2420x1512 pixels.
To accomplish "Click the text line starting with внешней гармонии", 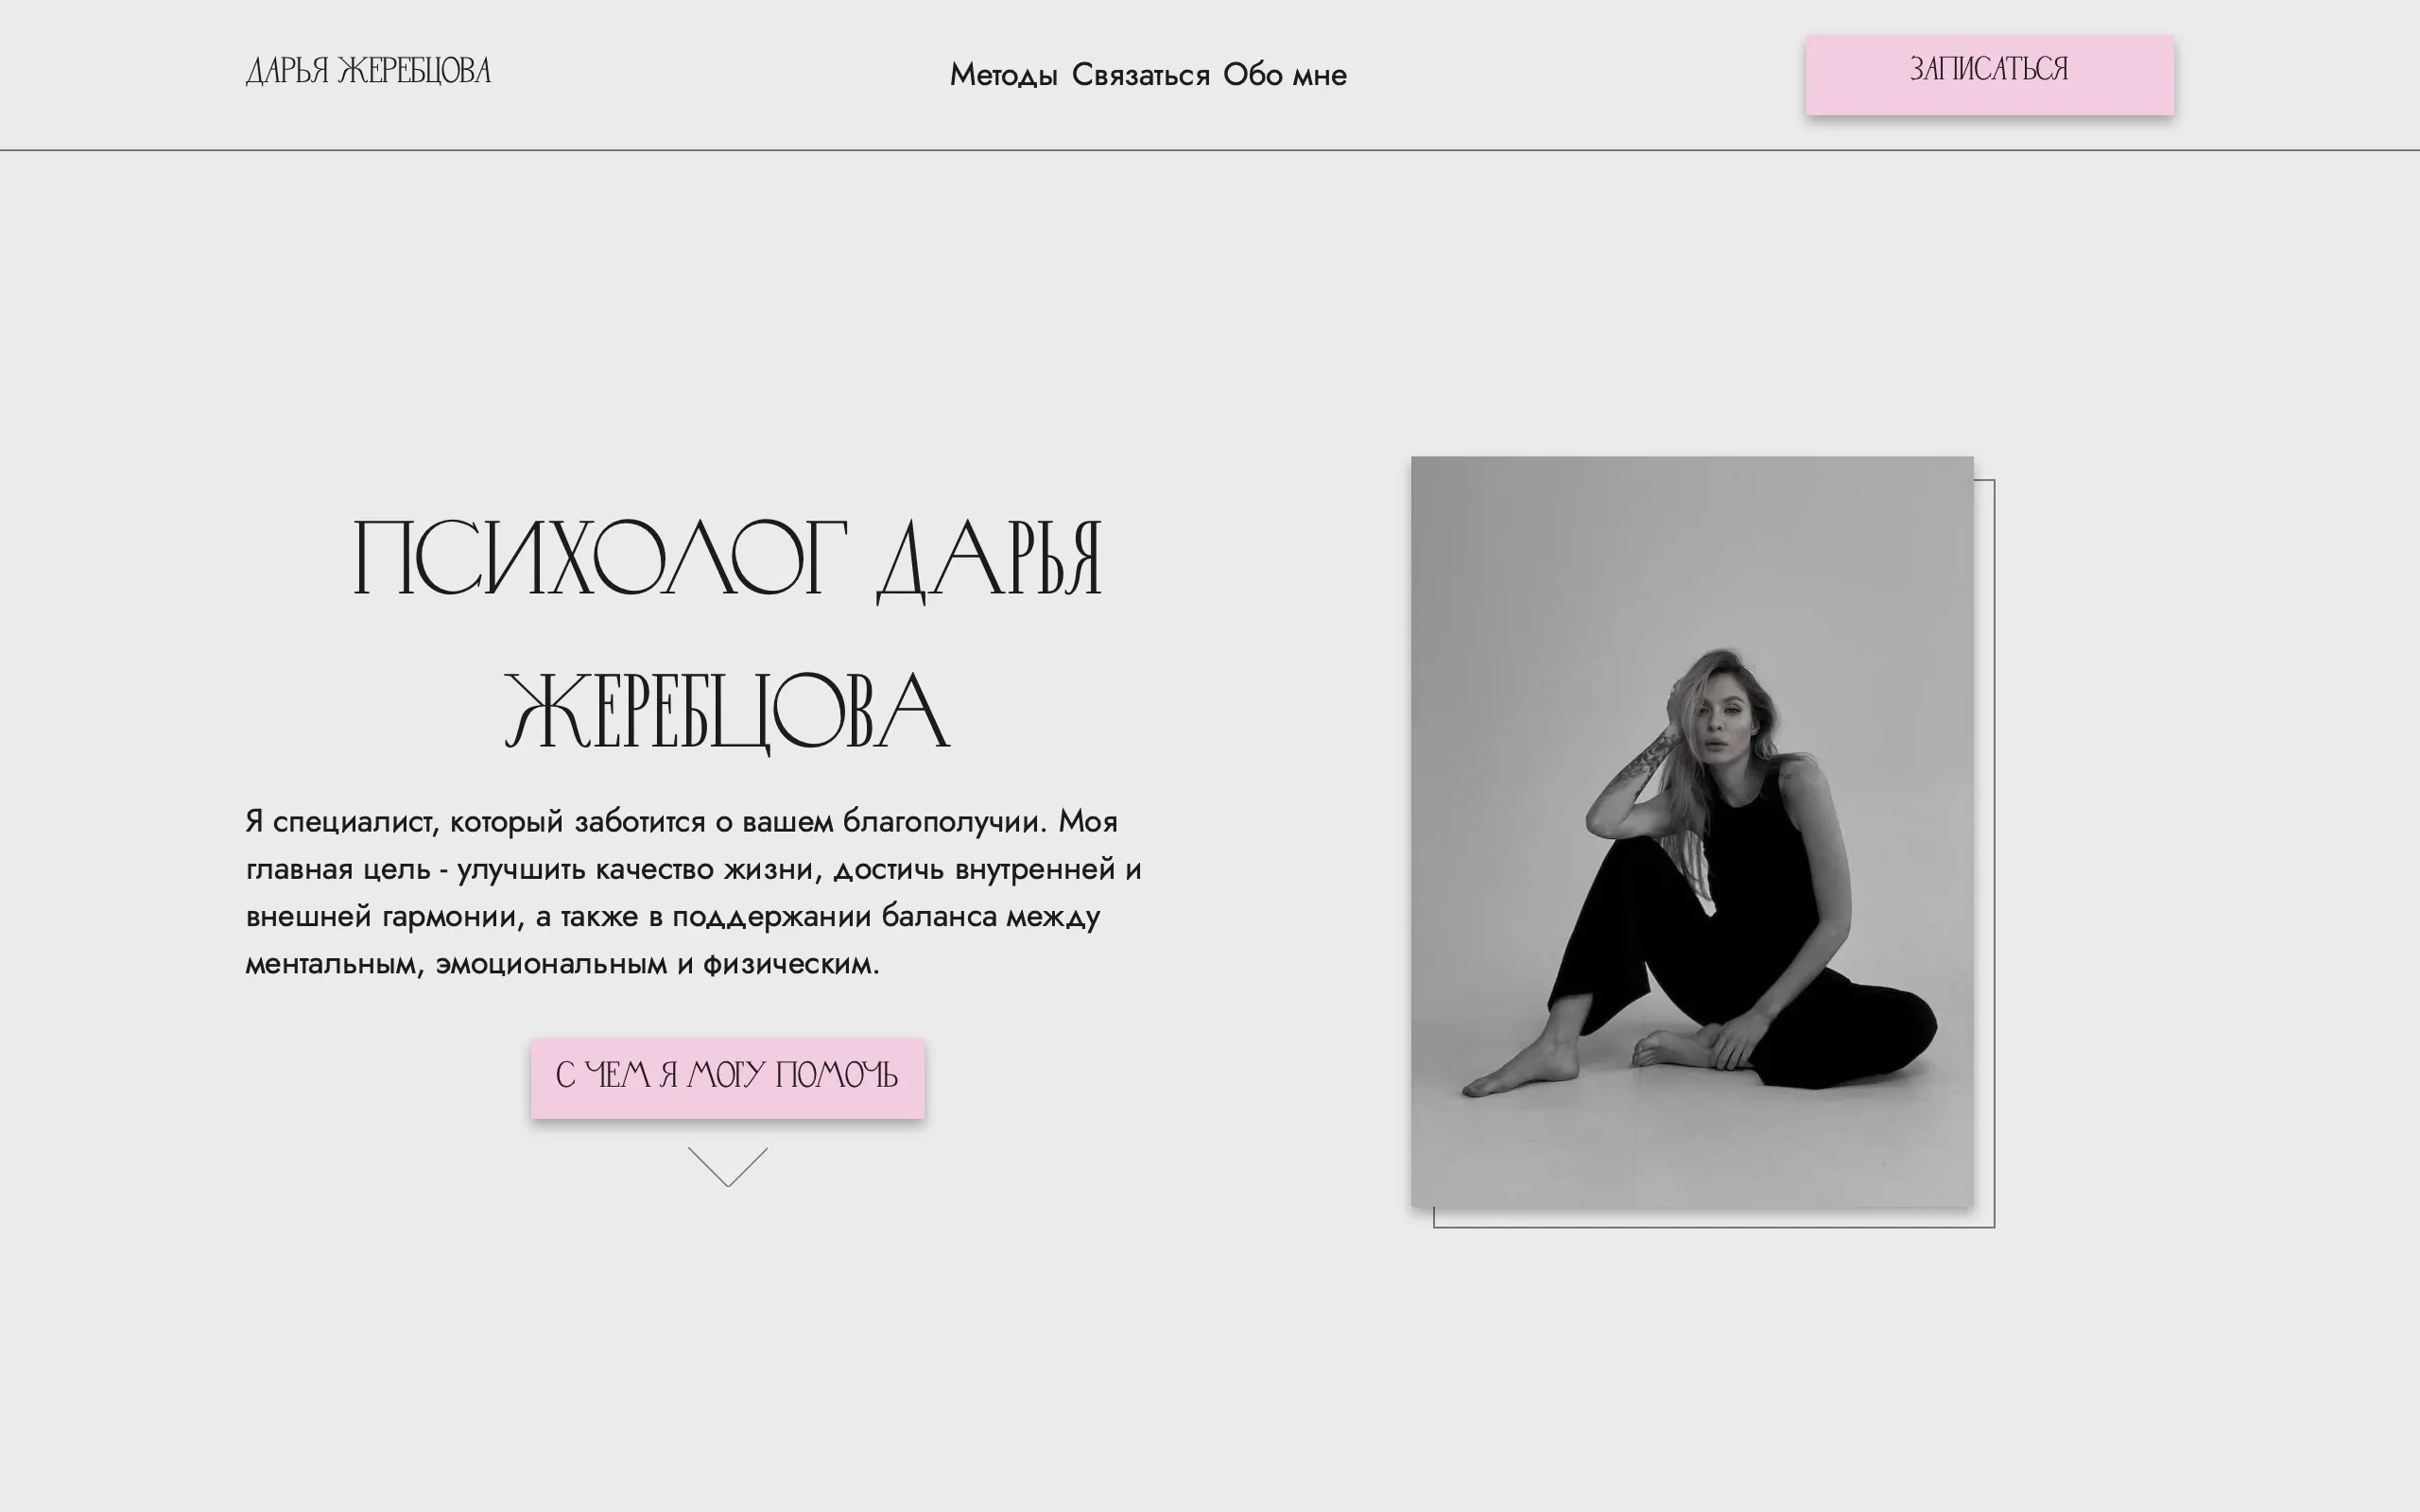I will coord(672,917).
